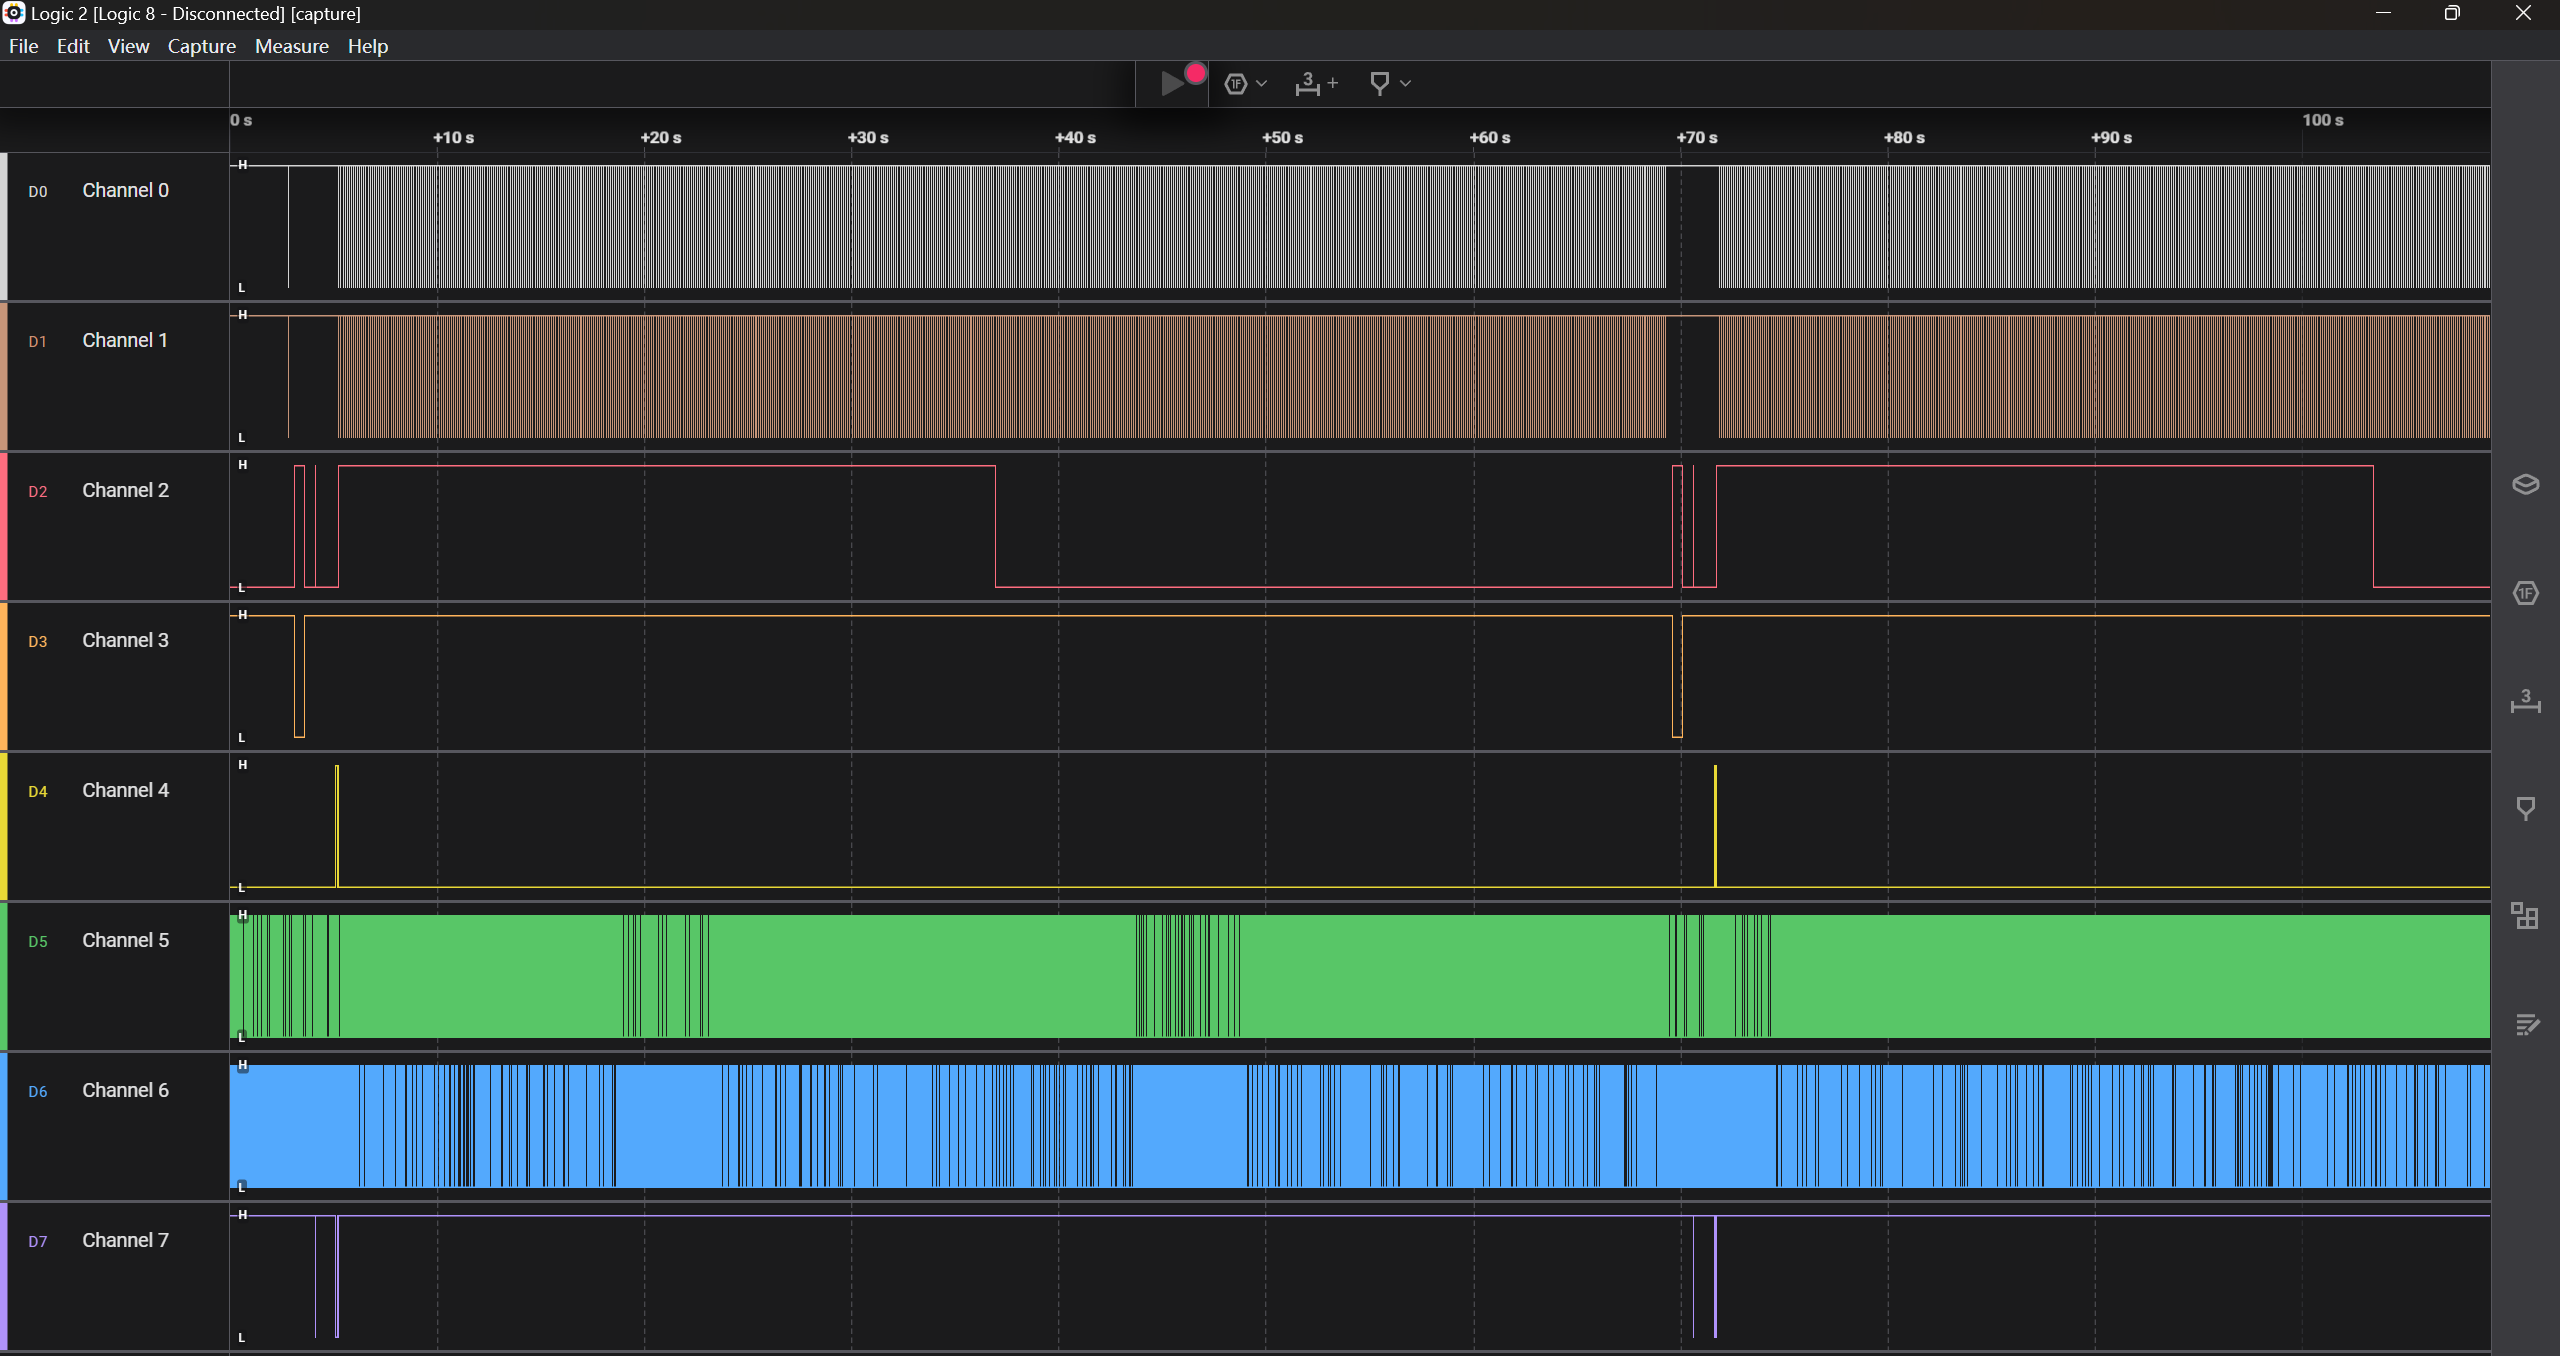Screen dimensions: 2560x1356
Task: Open the Capture menu
Action: point(201,46)
